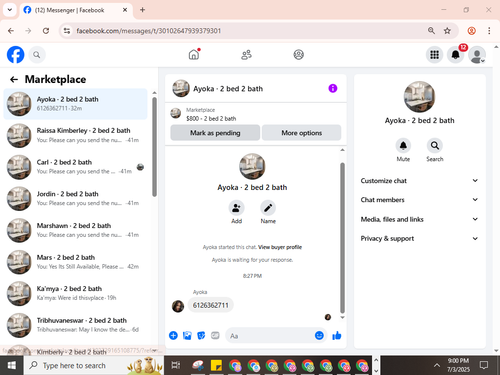Open the account profile avatar menu
The image size is (500, 375).
pos(477,55)
